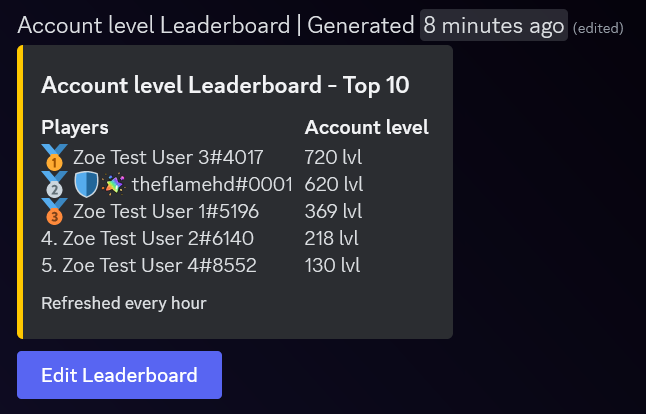Image resolution: width=646 pixels, height=414 pixels.
Task: Click the gold first-place medal icon
Action: pyautogui.click(x=54, y=157)
